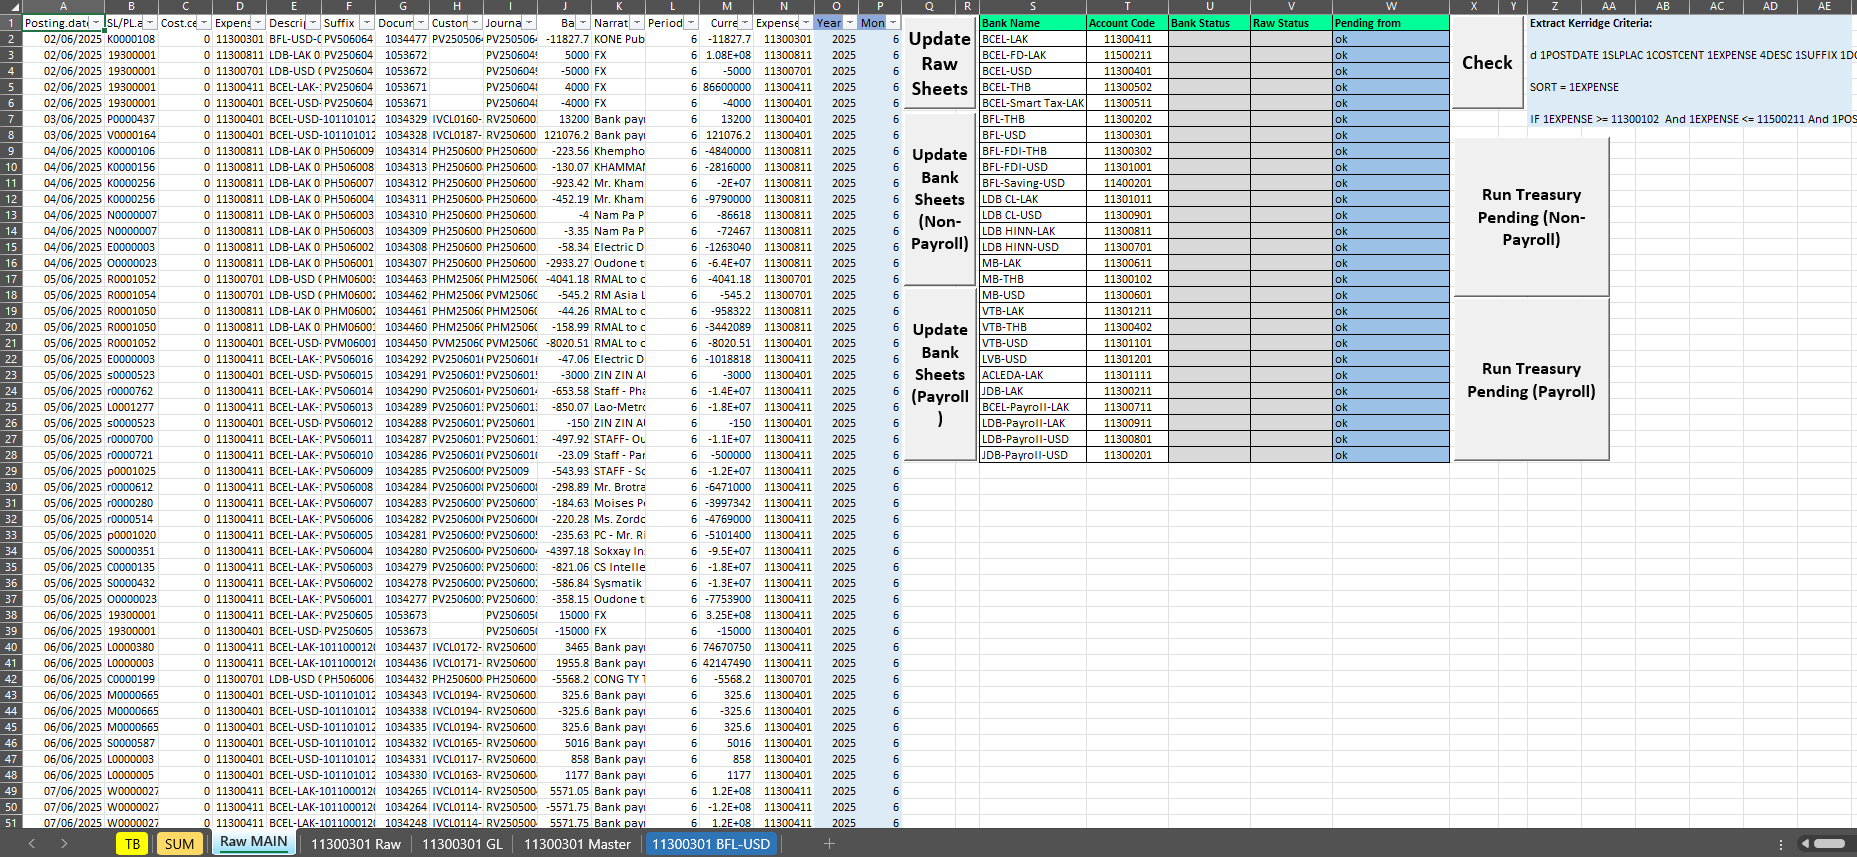Viewport: 1857px width, 857px height.
Task: Open the Period column filter dropdown
Action: [x=691, y=22]
